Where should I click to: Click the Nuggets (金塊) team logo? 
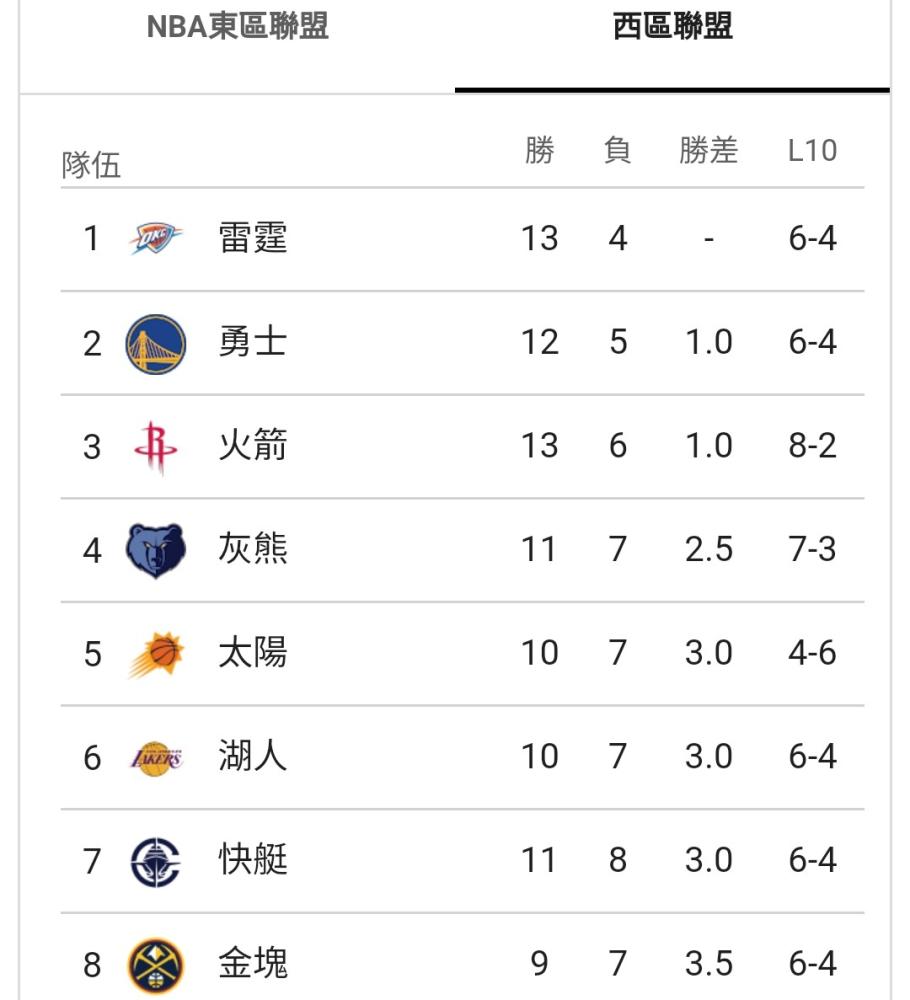(156, 966)
